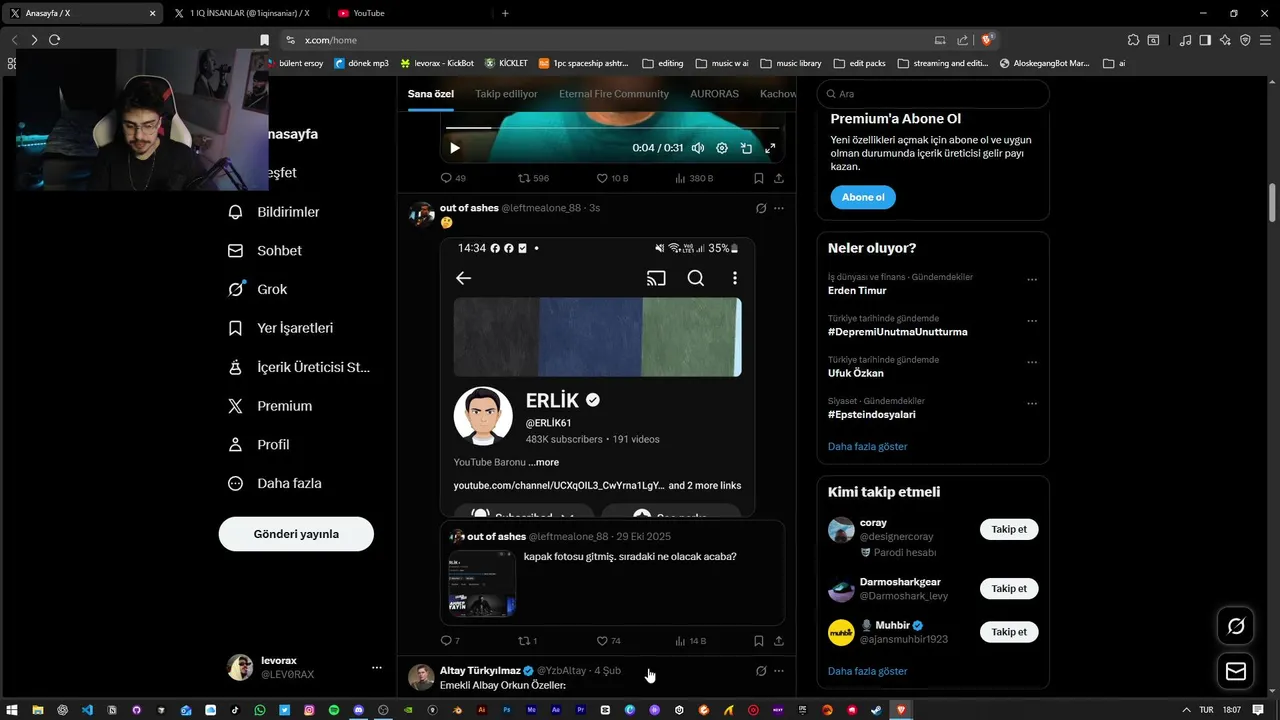Open Daha fazla sidebar menu
This screenshot has width=1280, height=720.
click(275, 483)
